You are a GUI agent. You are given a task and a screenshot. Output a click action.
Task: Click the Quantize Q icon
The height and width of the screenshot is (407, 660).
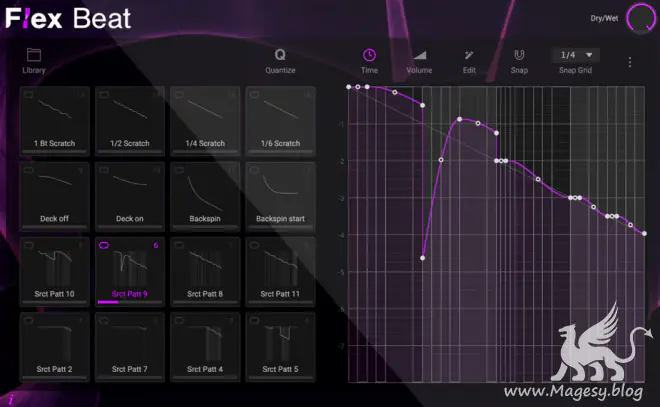(x=280, y=55)
